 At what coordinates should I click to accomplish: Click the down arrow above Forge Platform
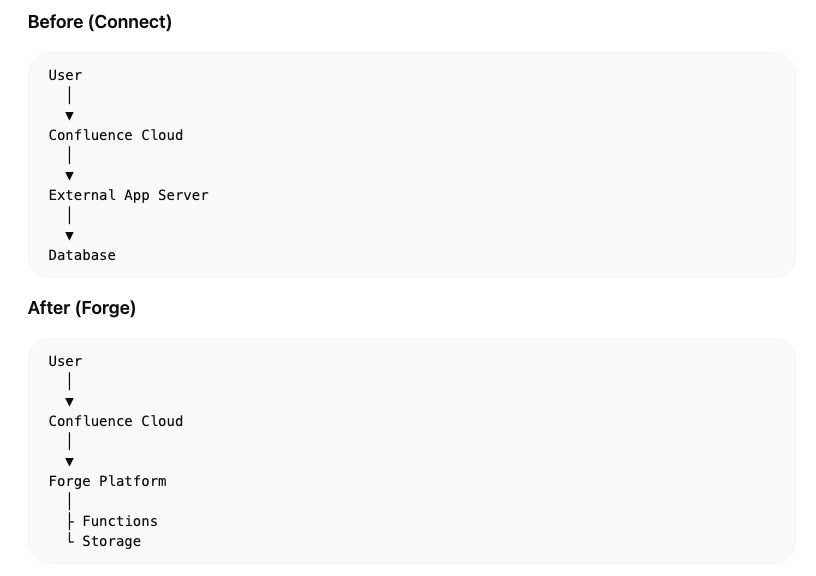click(x=69, y=462)
